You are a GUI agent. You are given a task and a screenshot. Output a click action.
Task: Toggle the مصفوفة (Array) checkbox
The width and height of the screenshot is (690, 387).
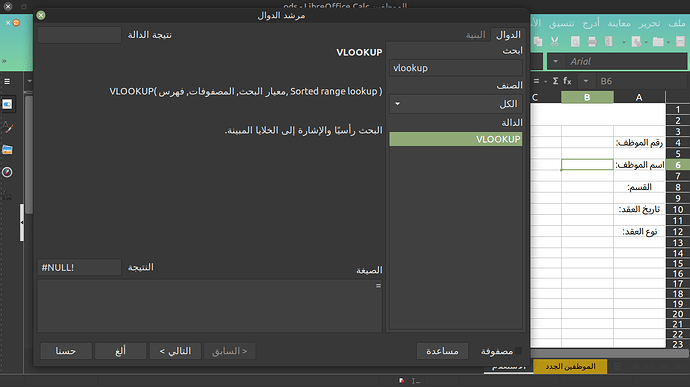[x=518, y=350]
